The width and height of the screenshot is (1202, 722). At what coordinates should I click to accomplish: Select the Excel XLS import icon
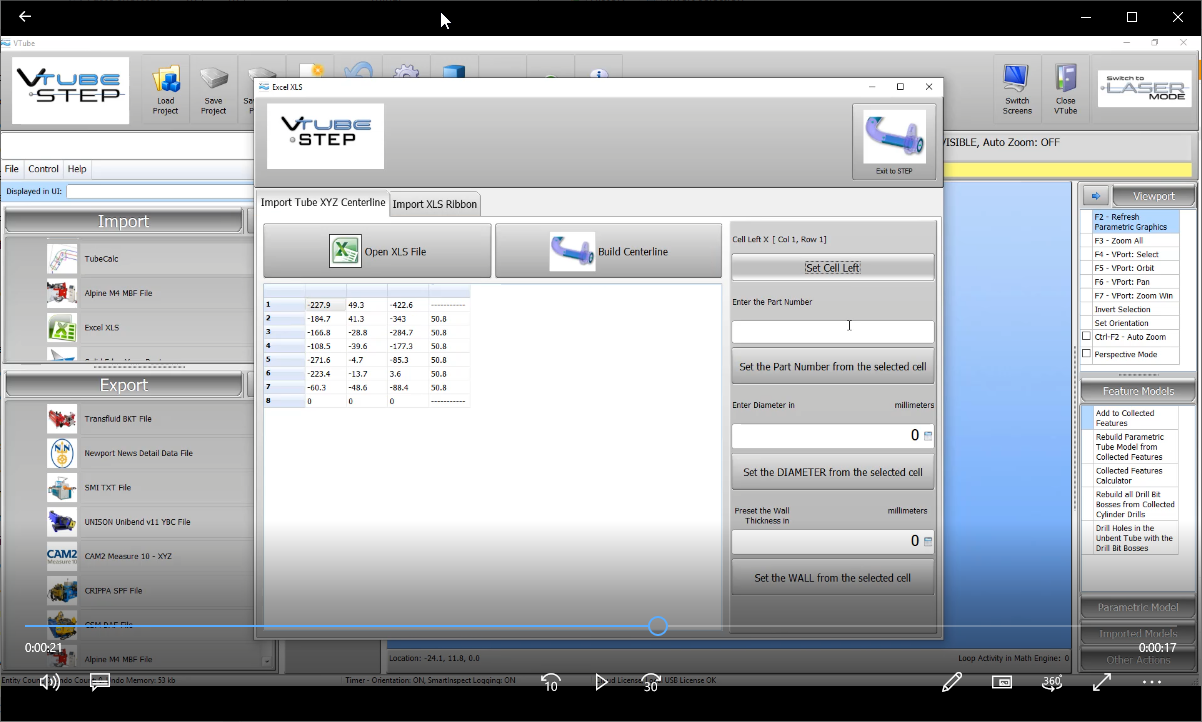62,328
